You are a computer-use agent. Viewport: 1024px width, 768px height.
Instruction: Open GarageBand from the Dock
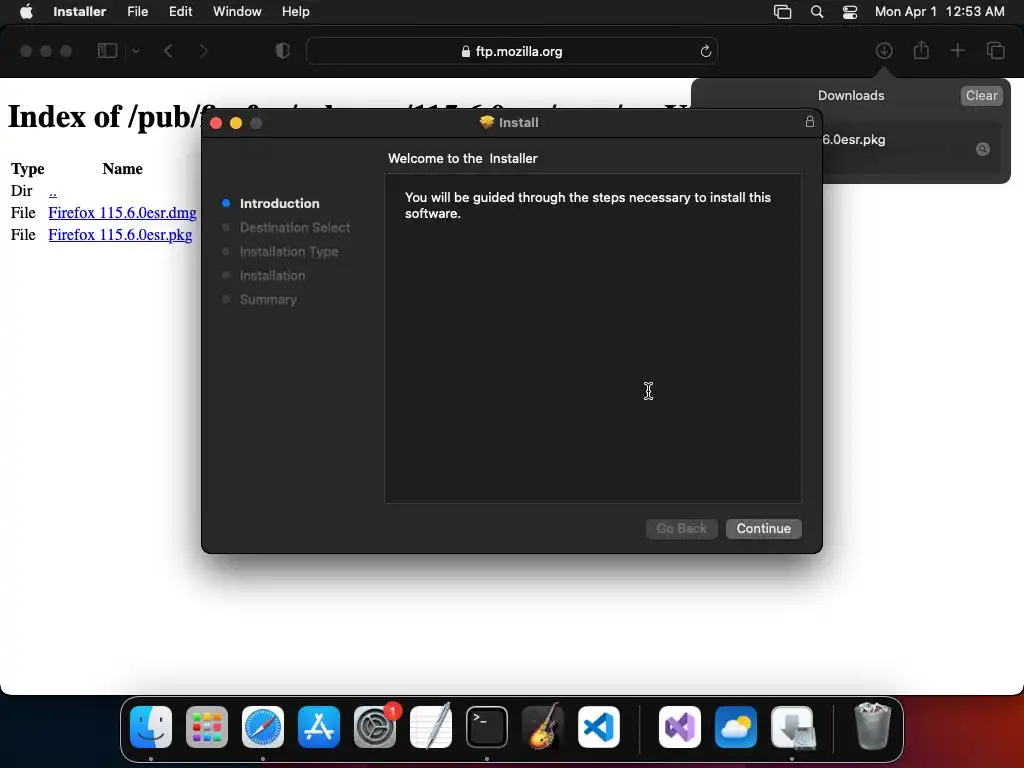tap(543, 727)
